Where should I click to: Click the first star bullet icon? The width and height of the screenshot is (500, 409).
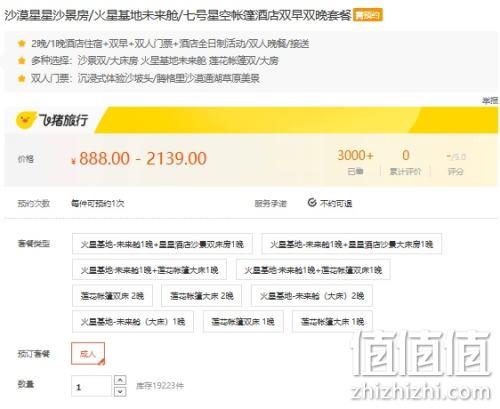click(22, 43)
